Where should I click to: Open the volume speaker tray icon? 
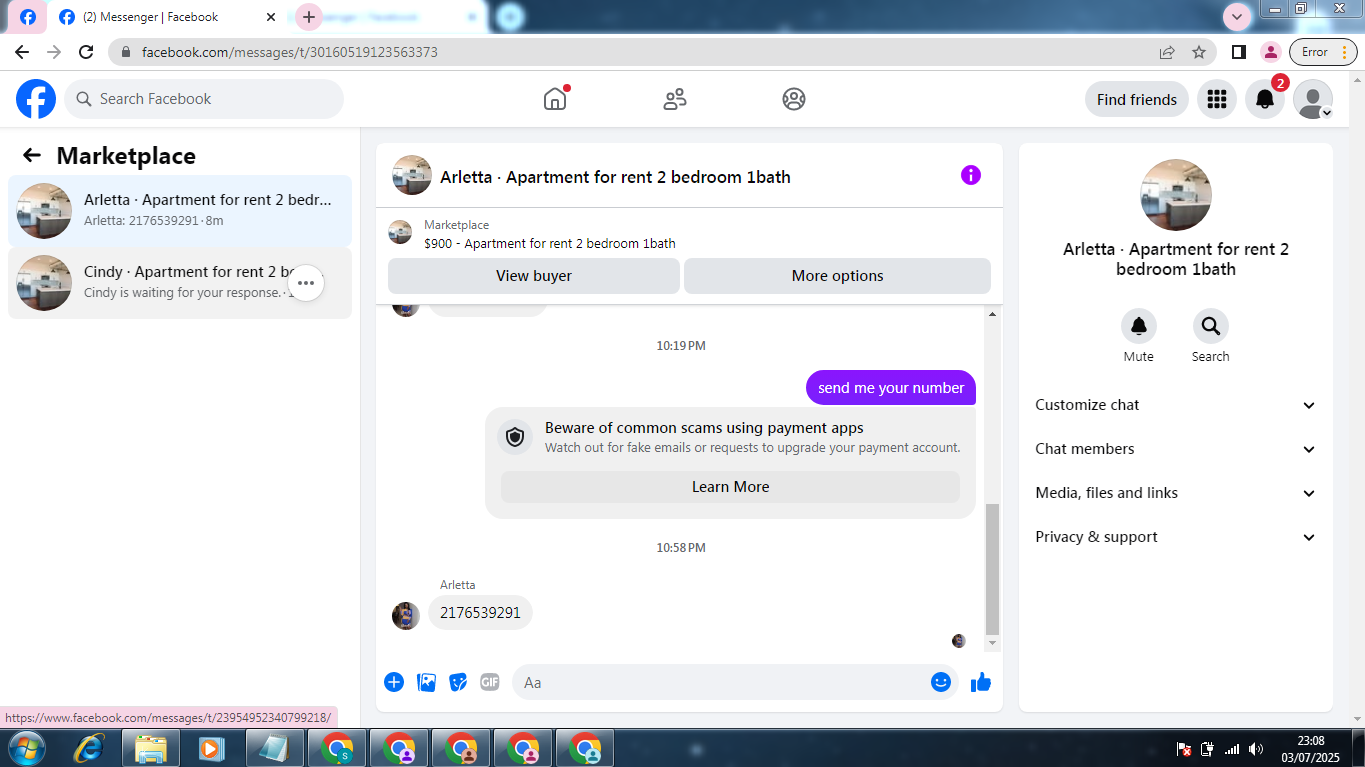[x=1256, y=748]
